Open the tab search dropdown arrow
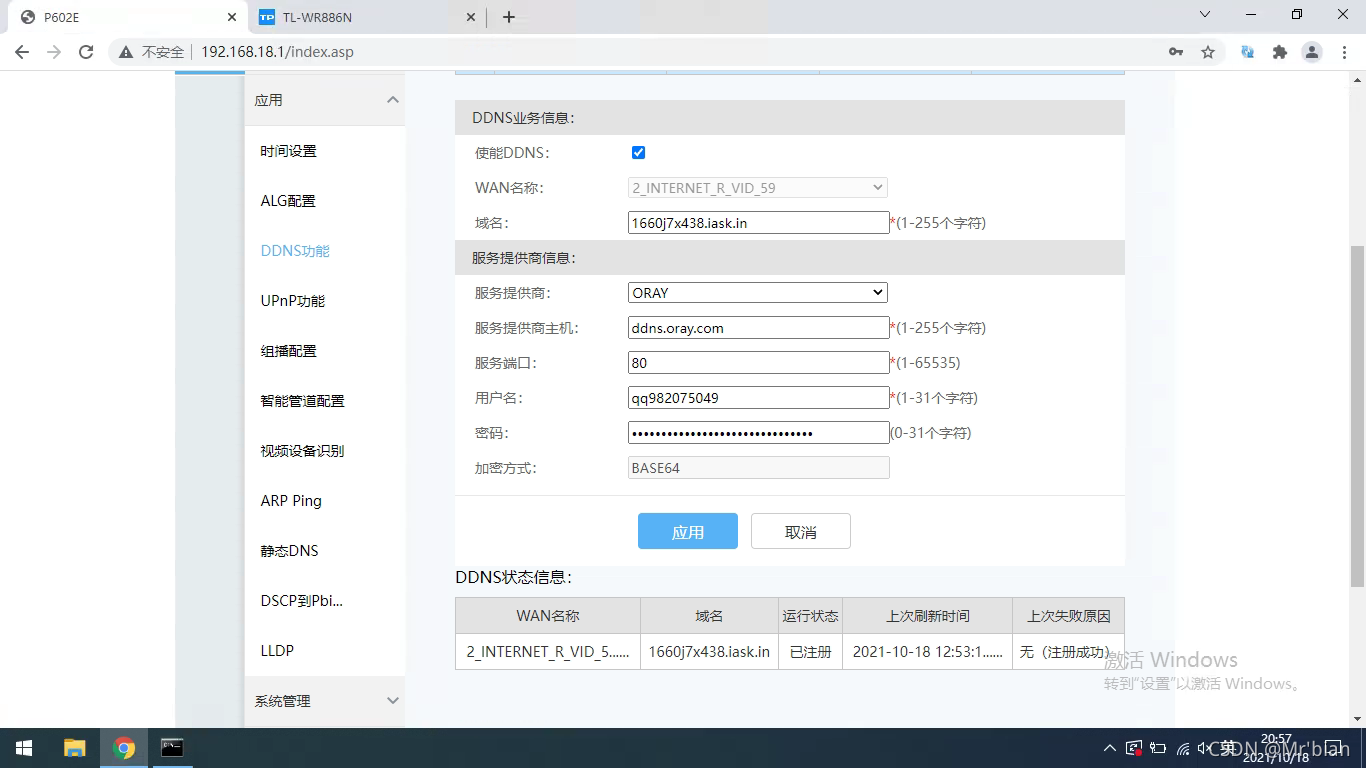This screenshot has width=1366, height=768. click(1205, 15)
